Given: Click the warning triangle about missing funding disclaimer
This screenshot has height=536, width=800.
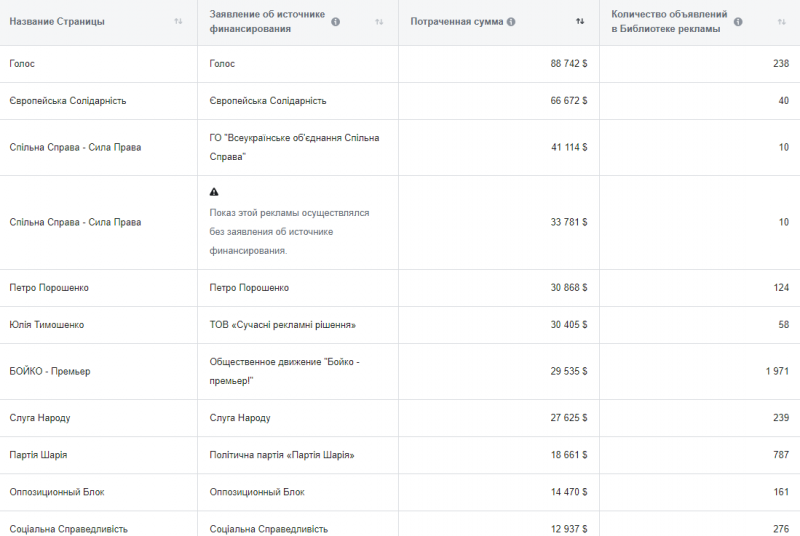Looking at the screenshot, I should pyautogui.click(x=214, y=192).
